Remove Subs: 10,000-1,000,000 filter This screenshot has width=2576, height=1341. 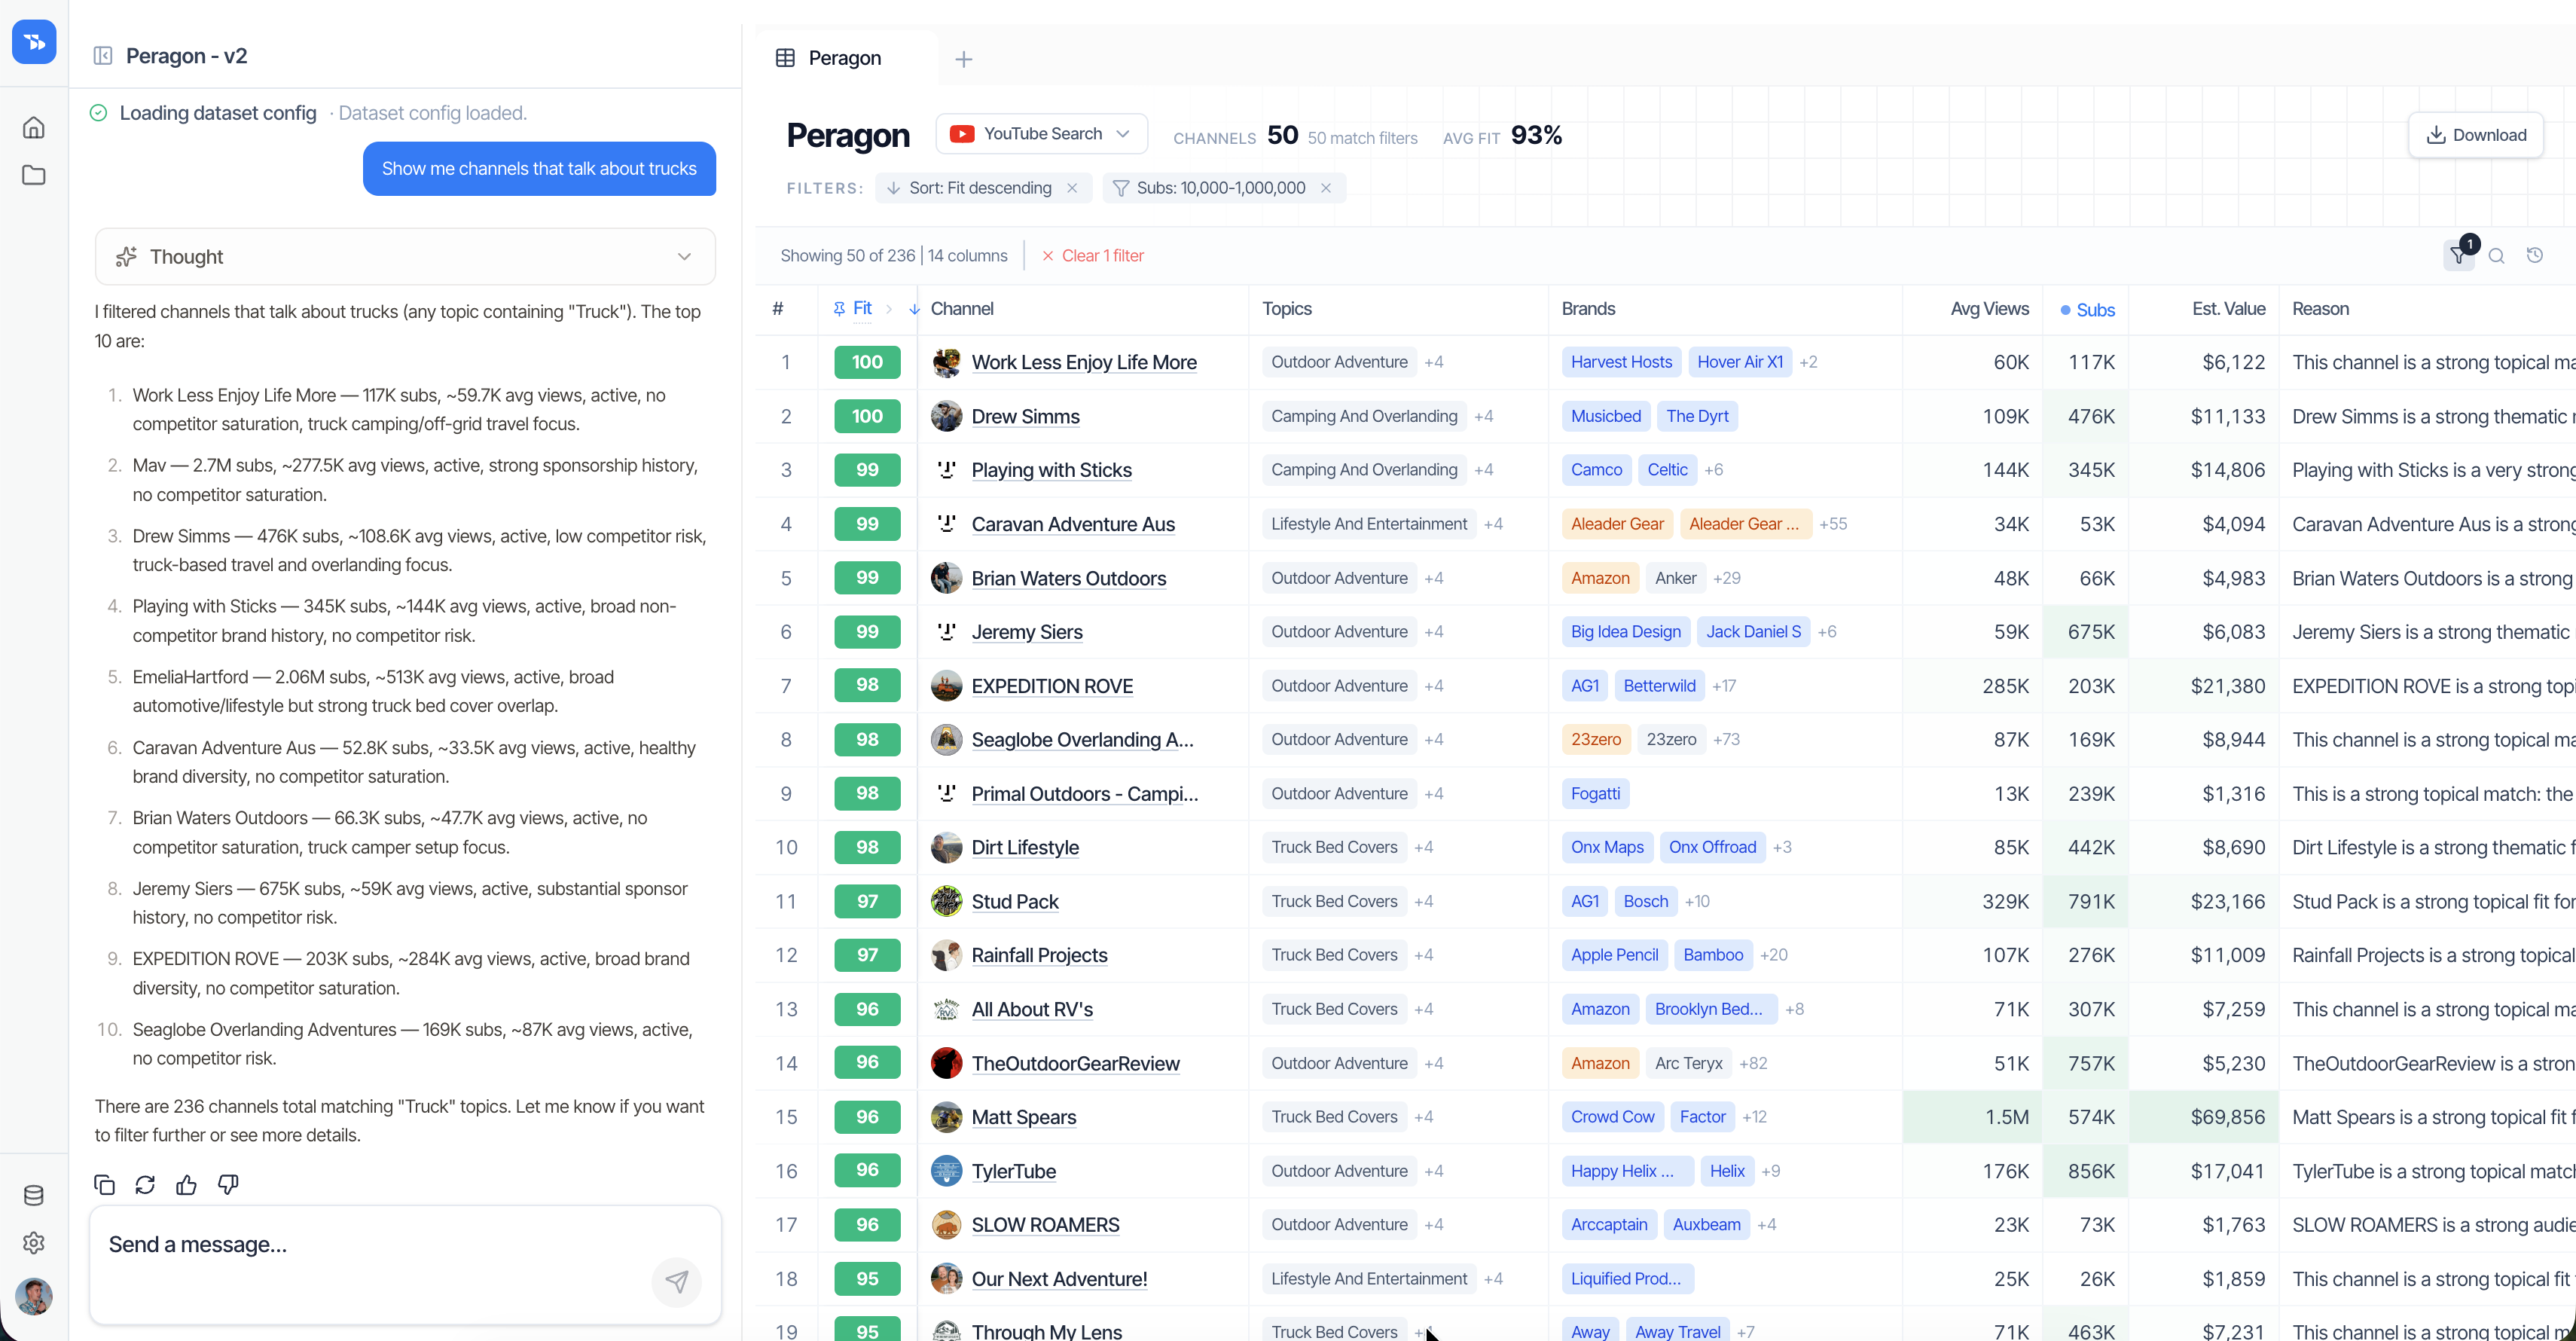(x=1326, y=188)
